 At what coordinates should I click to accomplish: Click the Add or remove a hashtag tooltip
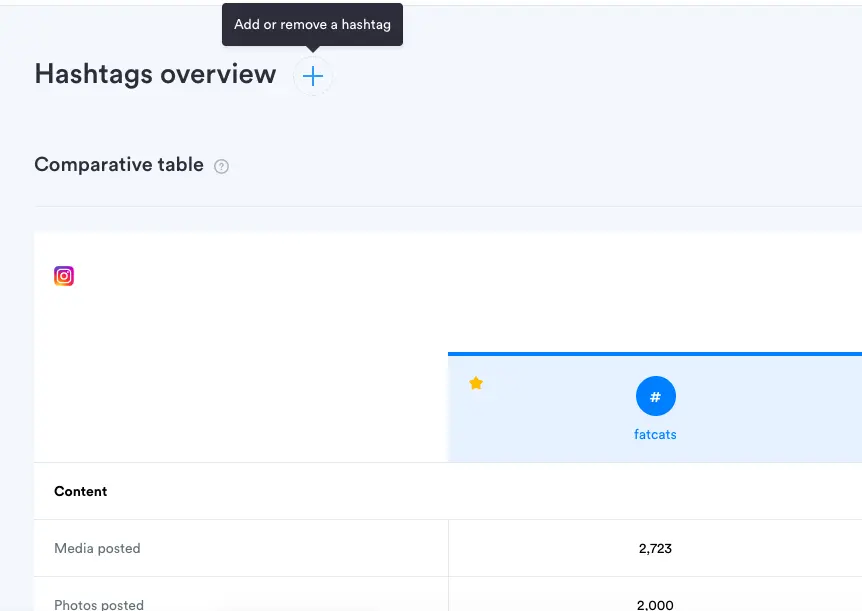(x=312, y=25)
